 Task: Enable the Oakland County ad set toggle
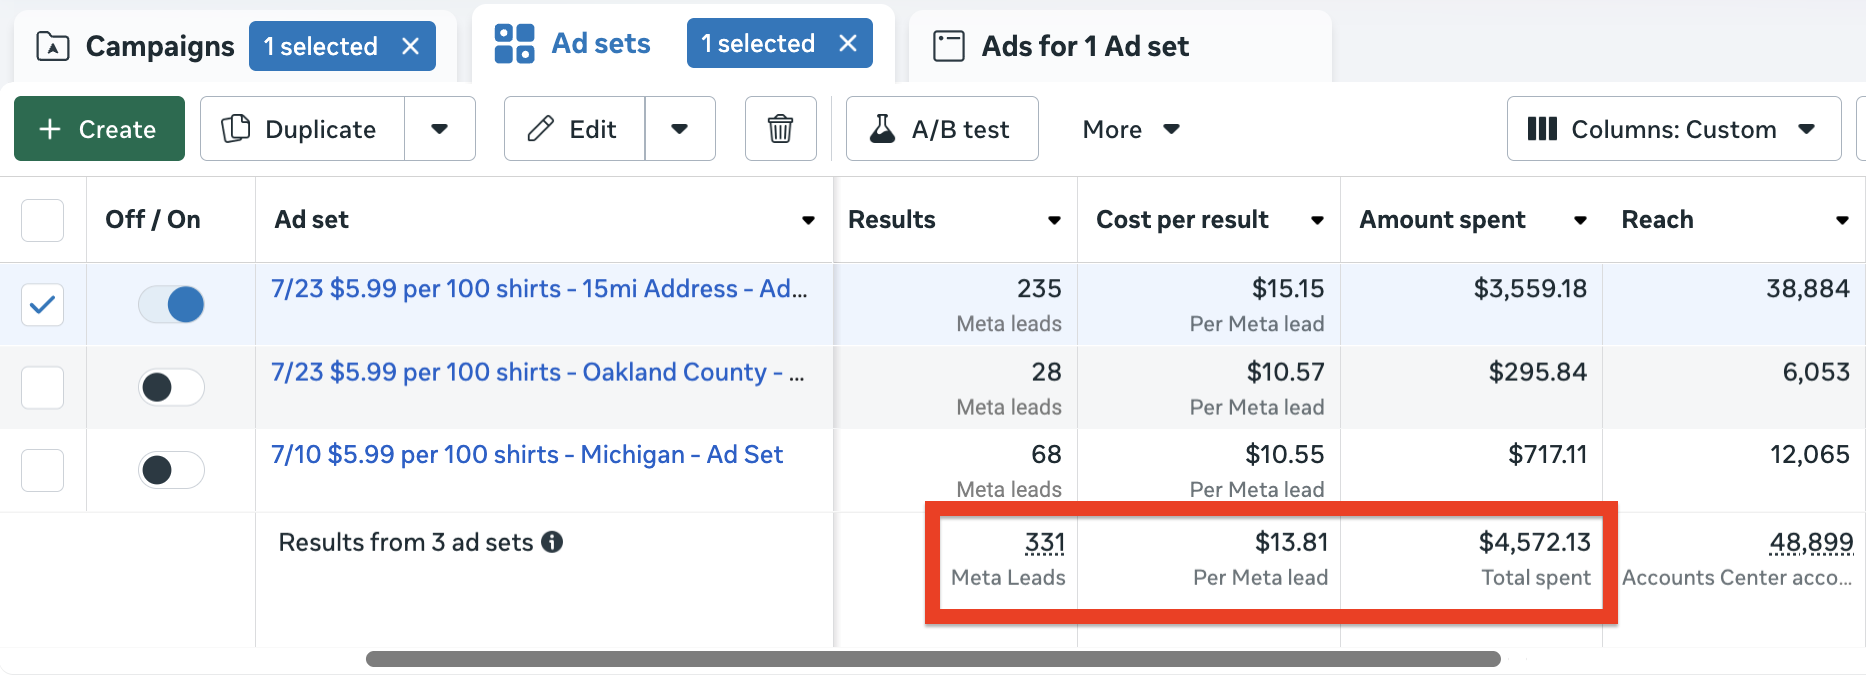click(171, 387)
